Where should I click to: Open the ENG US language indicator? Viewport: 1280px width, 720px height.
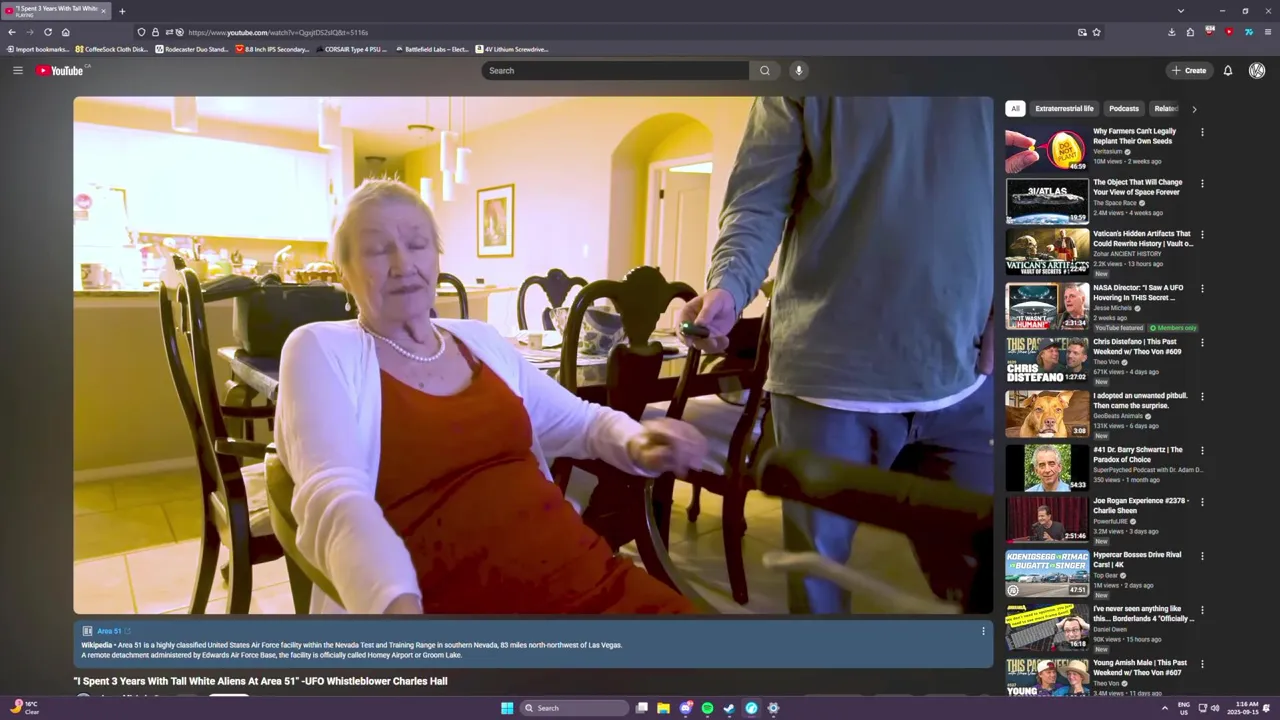[1184, 708]
